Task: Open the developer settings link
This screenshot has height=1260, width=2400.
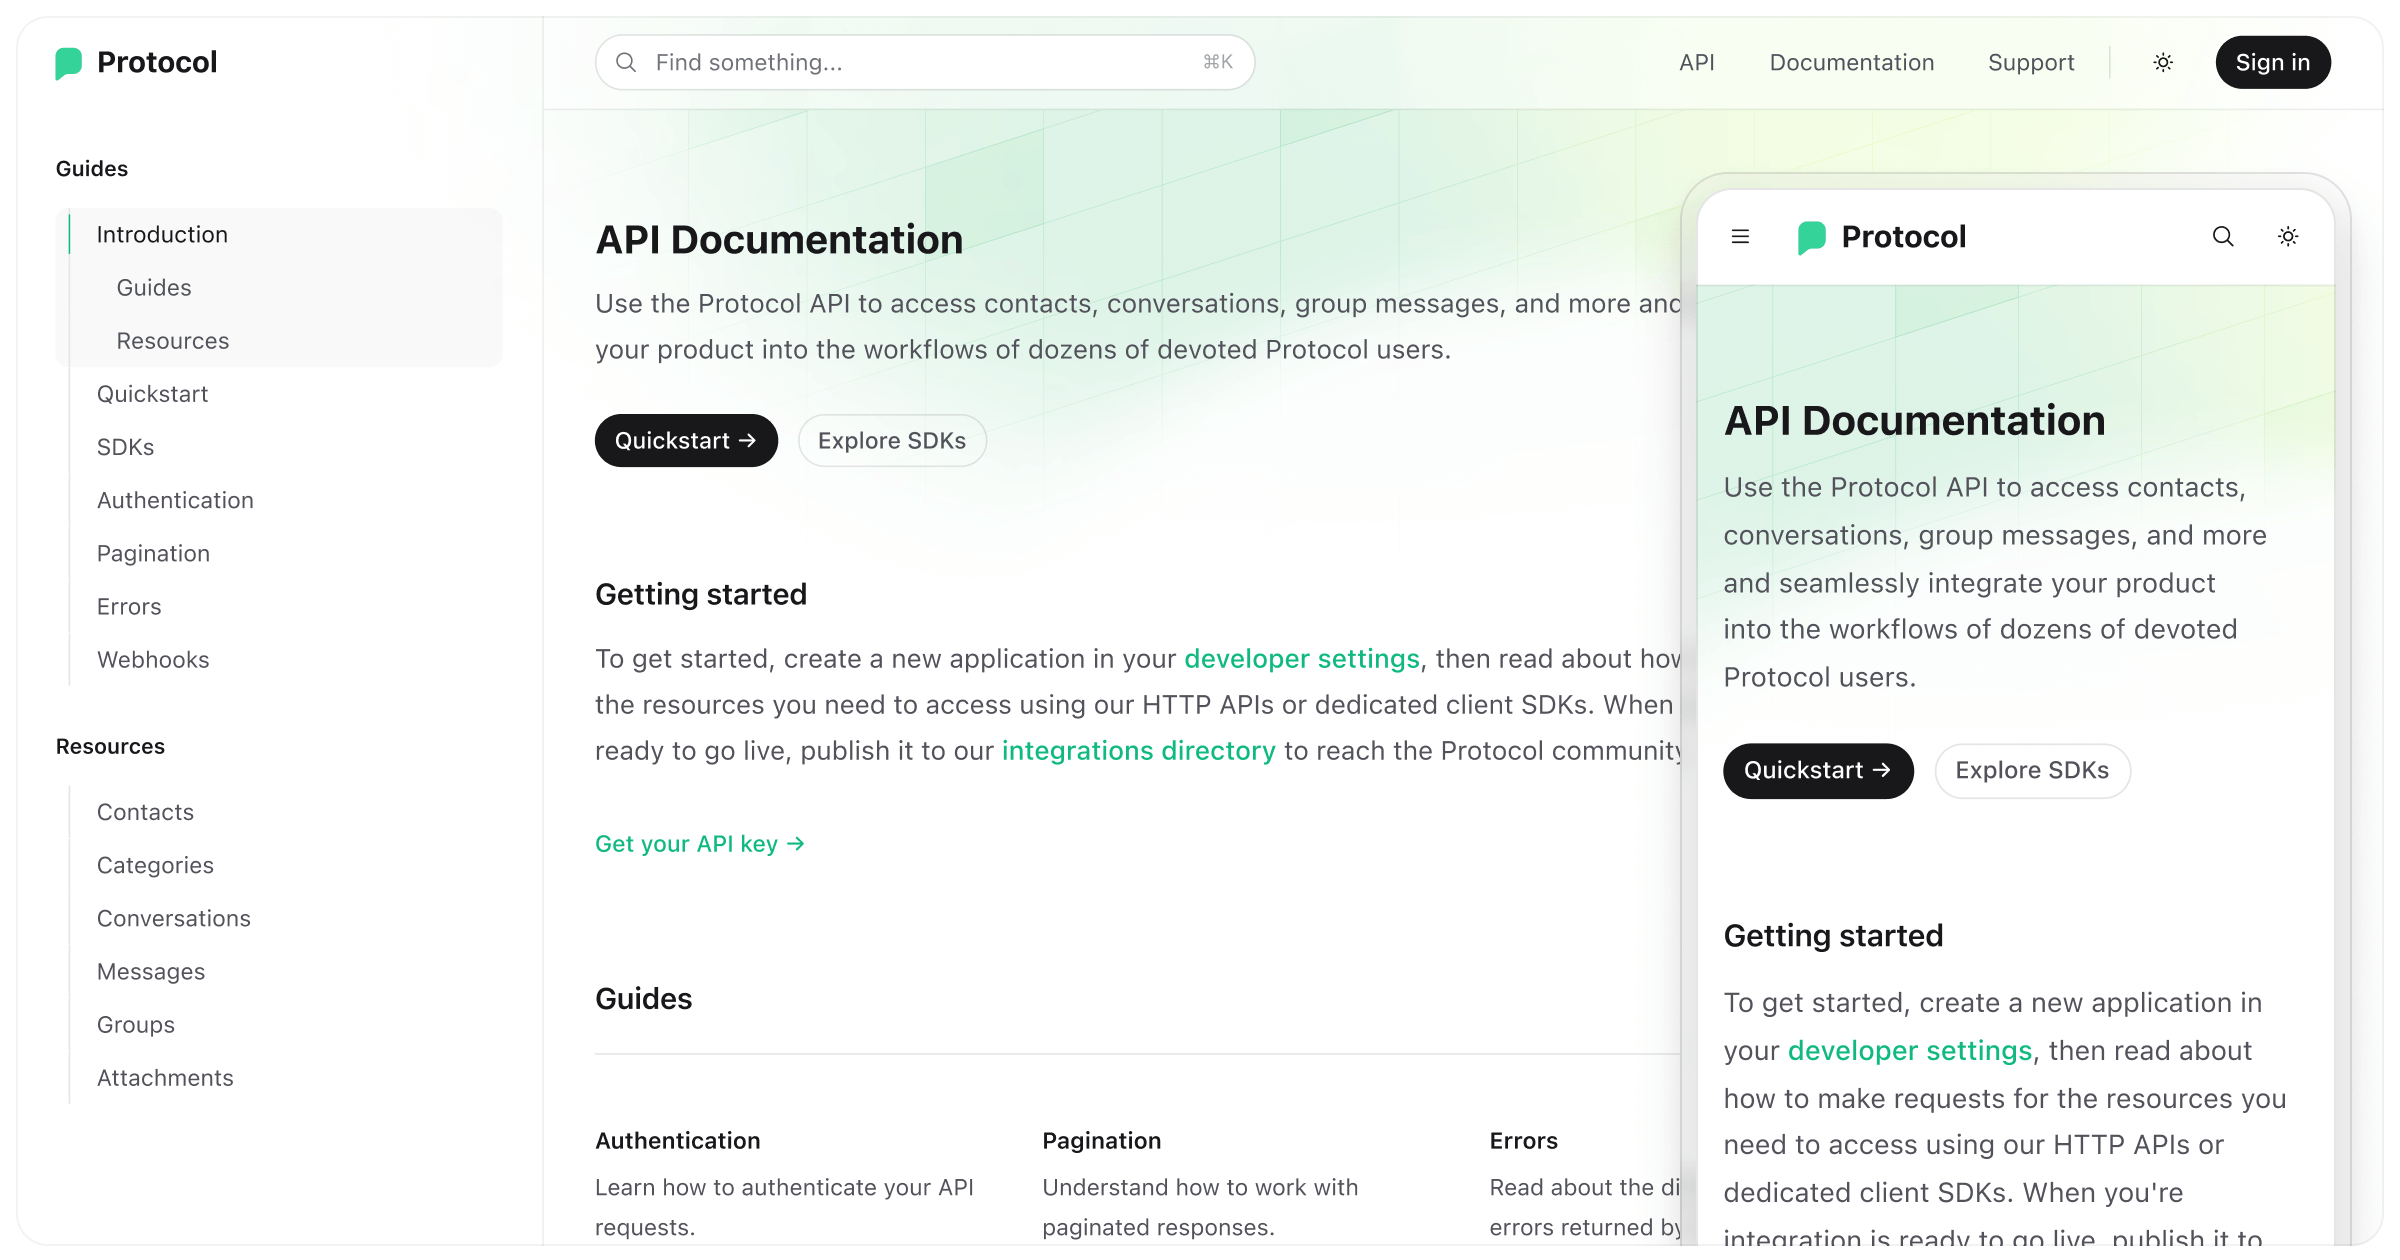Action: click(1301, 659)
